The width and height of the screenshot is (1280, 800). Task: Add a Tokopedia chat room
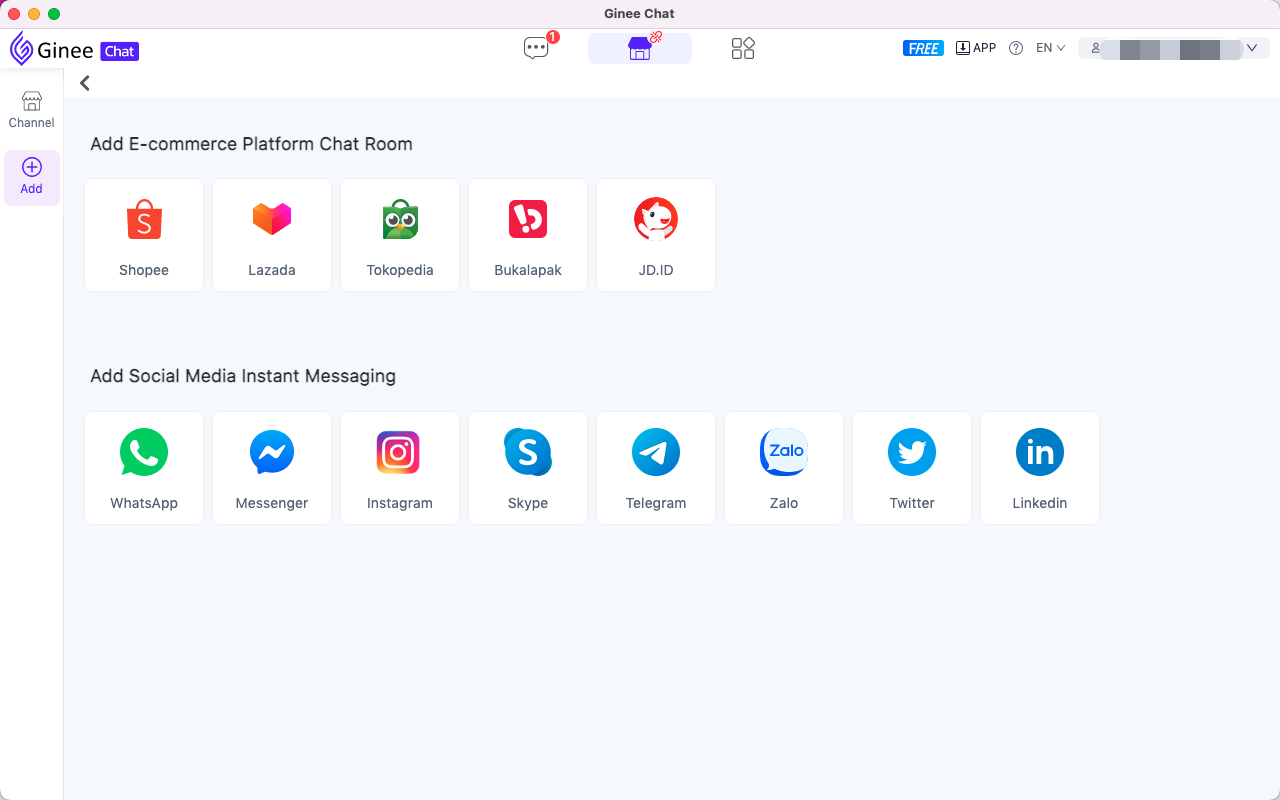click(x=400, y=235)
